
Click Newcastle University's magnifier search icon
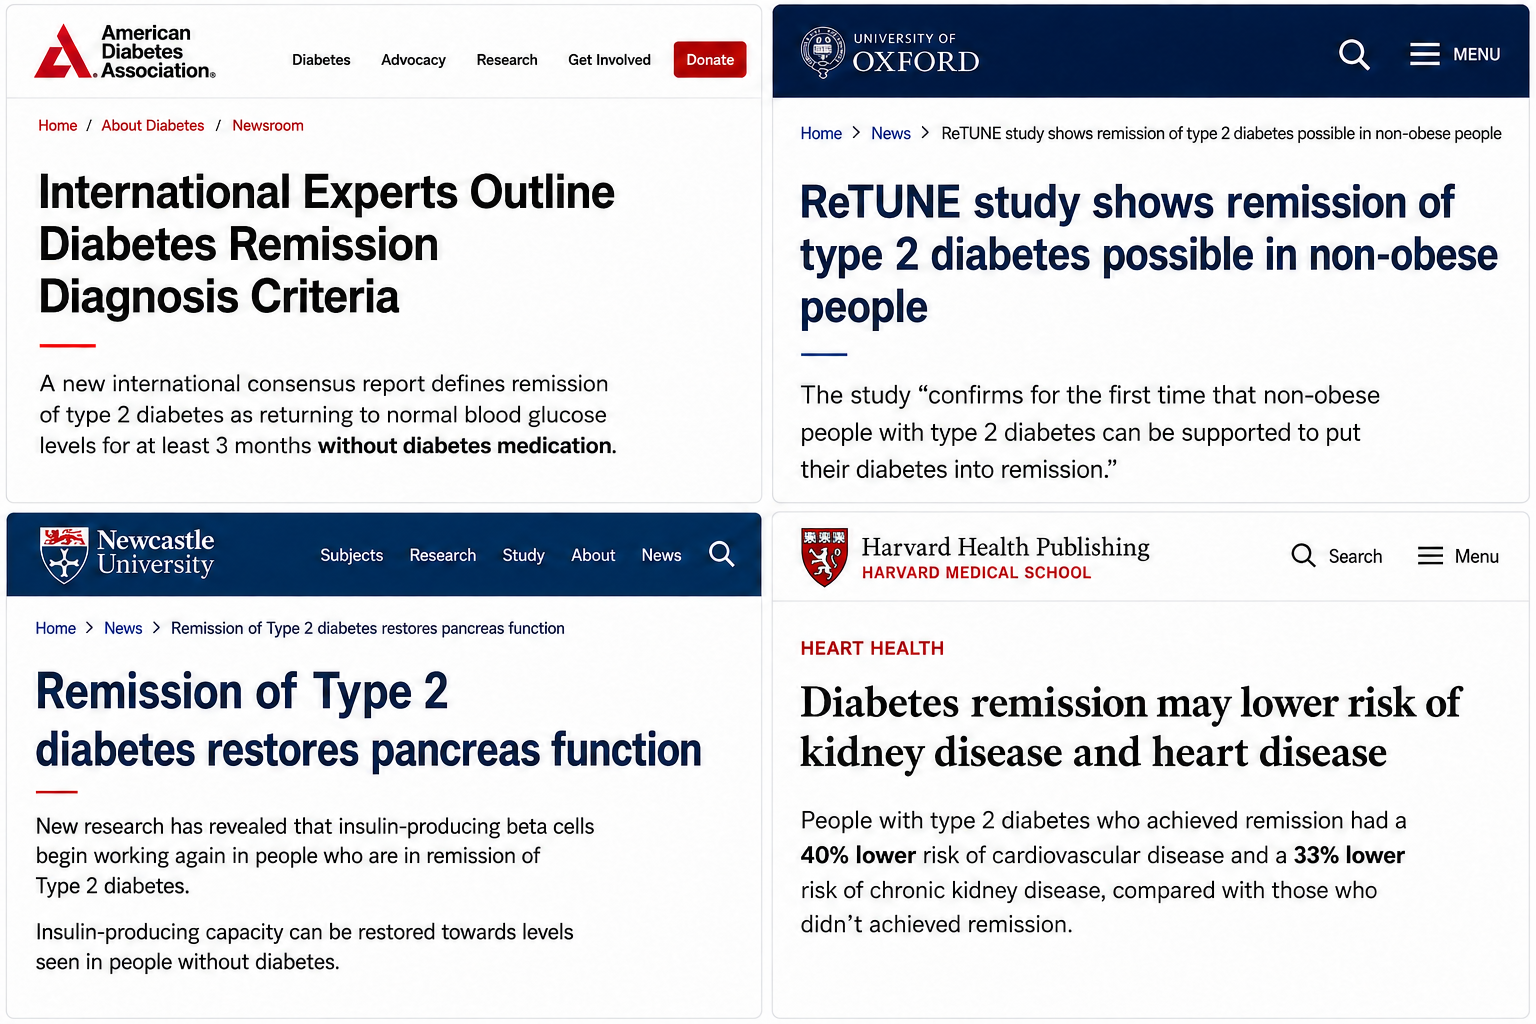click(722, 554)
